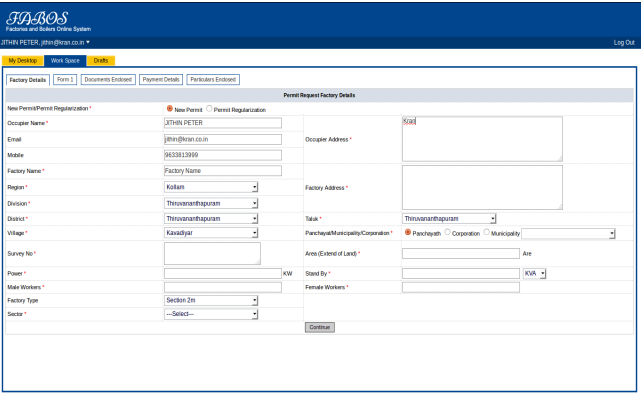Click the Female Workers input field
This screenshot has height=394, width=643.
(x=461, y=287)
